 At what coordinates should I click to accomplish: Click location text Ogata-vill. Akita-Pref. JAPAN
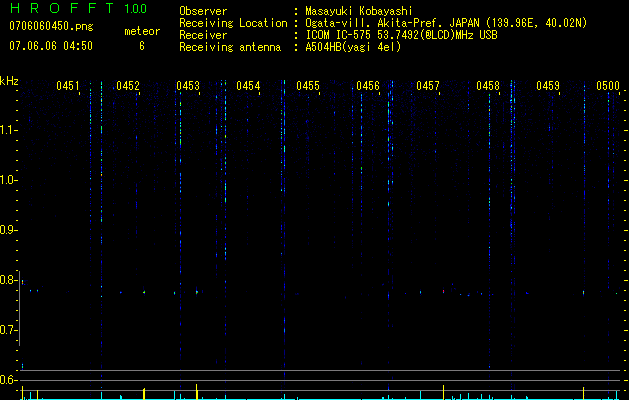pyautogui.click(x=392, y=23)
